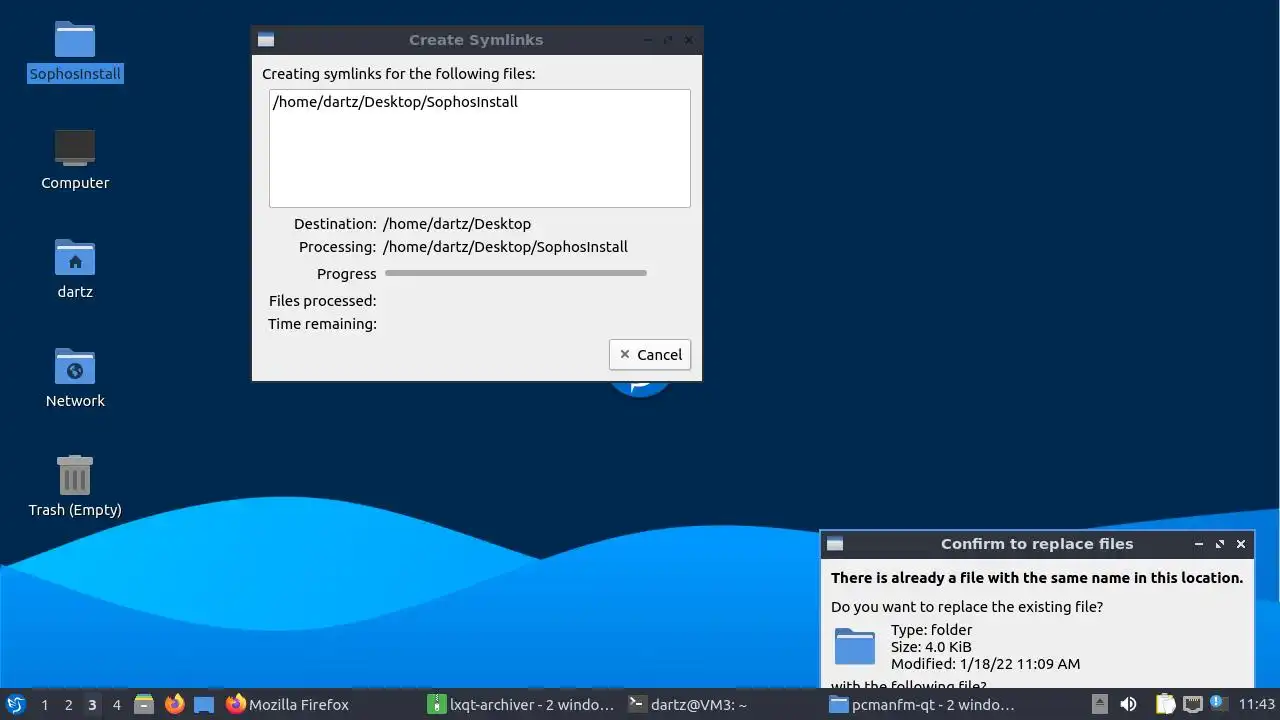Click the symlink progress bar

coord(516,273)
